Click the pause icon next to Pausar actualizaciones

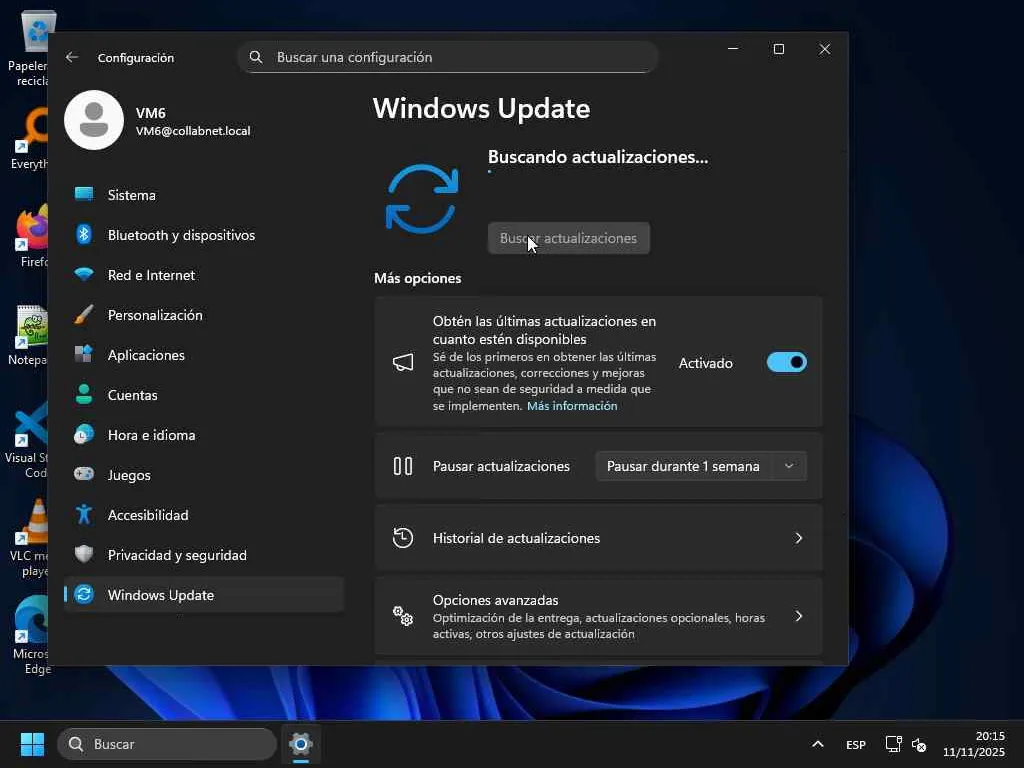click(x=403, y=466)
